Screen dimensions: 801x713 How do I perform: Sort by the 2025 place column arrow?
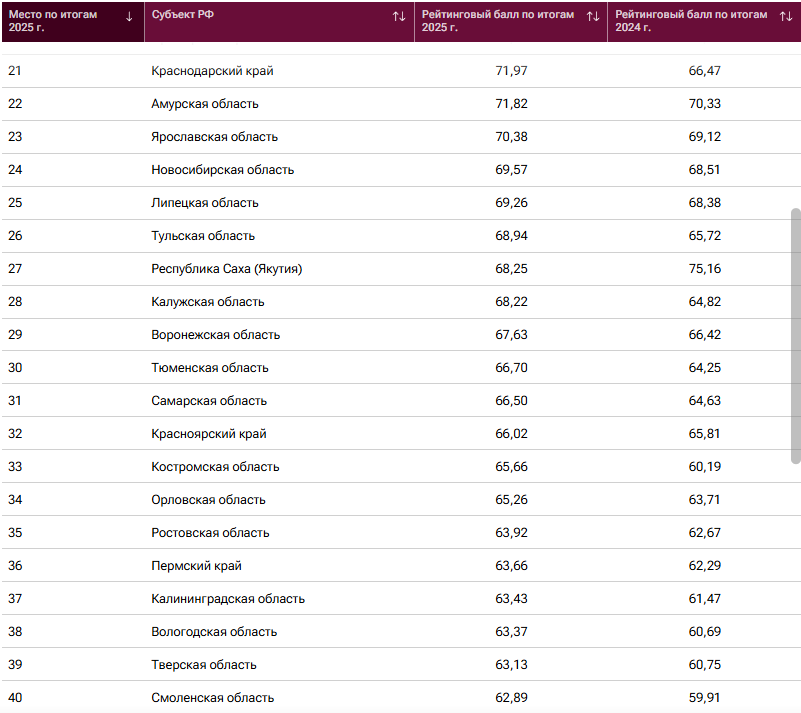pyautogui.click(x=129, y=17)
